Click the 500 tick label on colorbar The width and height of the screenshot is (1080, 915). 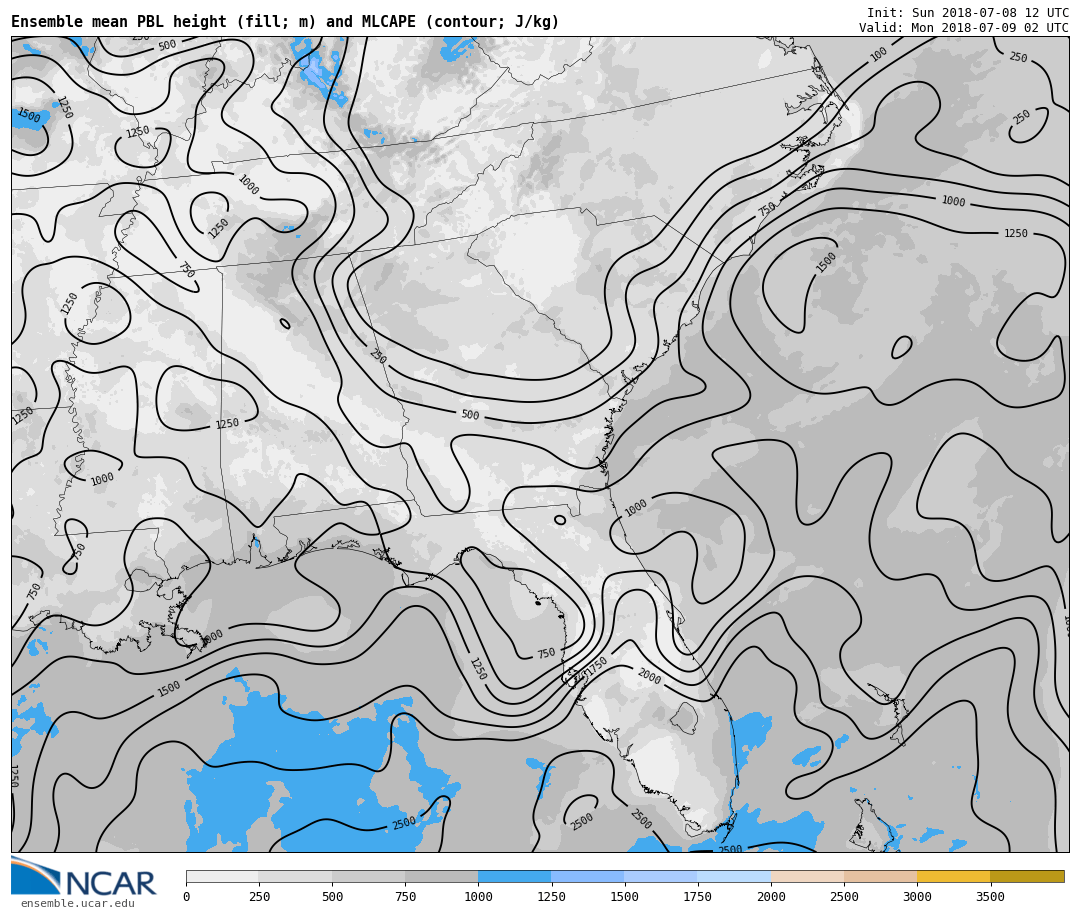(332, 897)
